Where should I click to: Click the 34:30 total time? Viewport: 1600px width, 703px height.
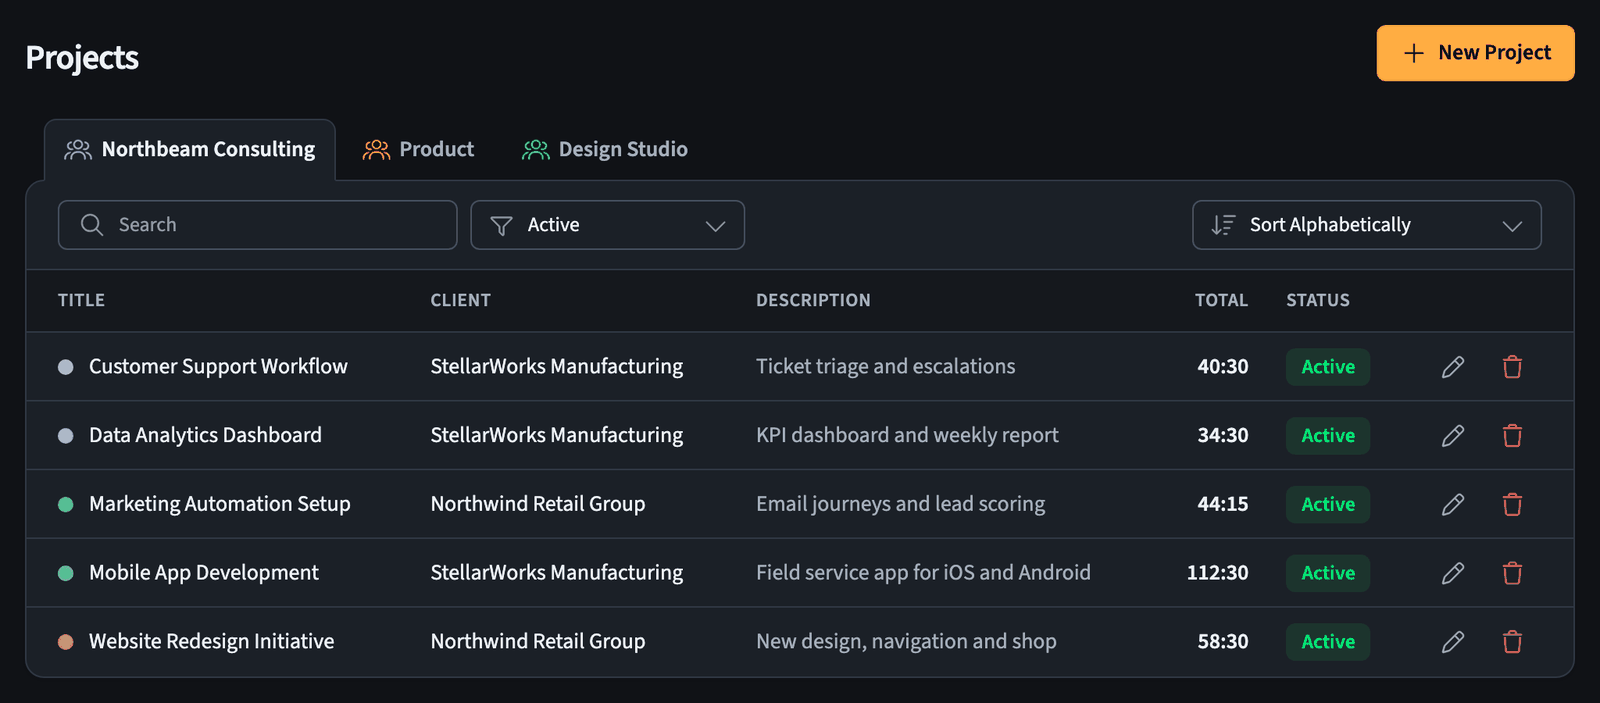pos(1223,436)
